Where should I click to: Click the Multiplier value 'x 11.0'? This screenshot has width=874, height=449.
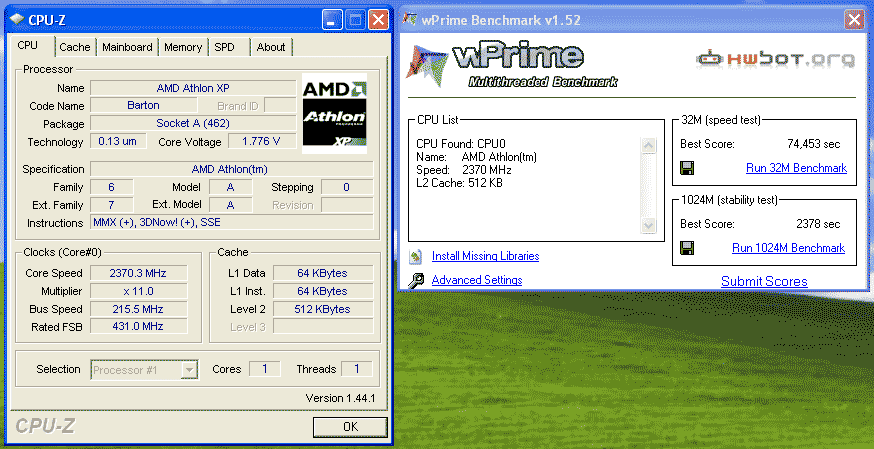(x=138, y=291)
